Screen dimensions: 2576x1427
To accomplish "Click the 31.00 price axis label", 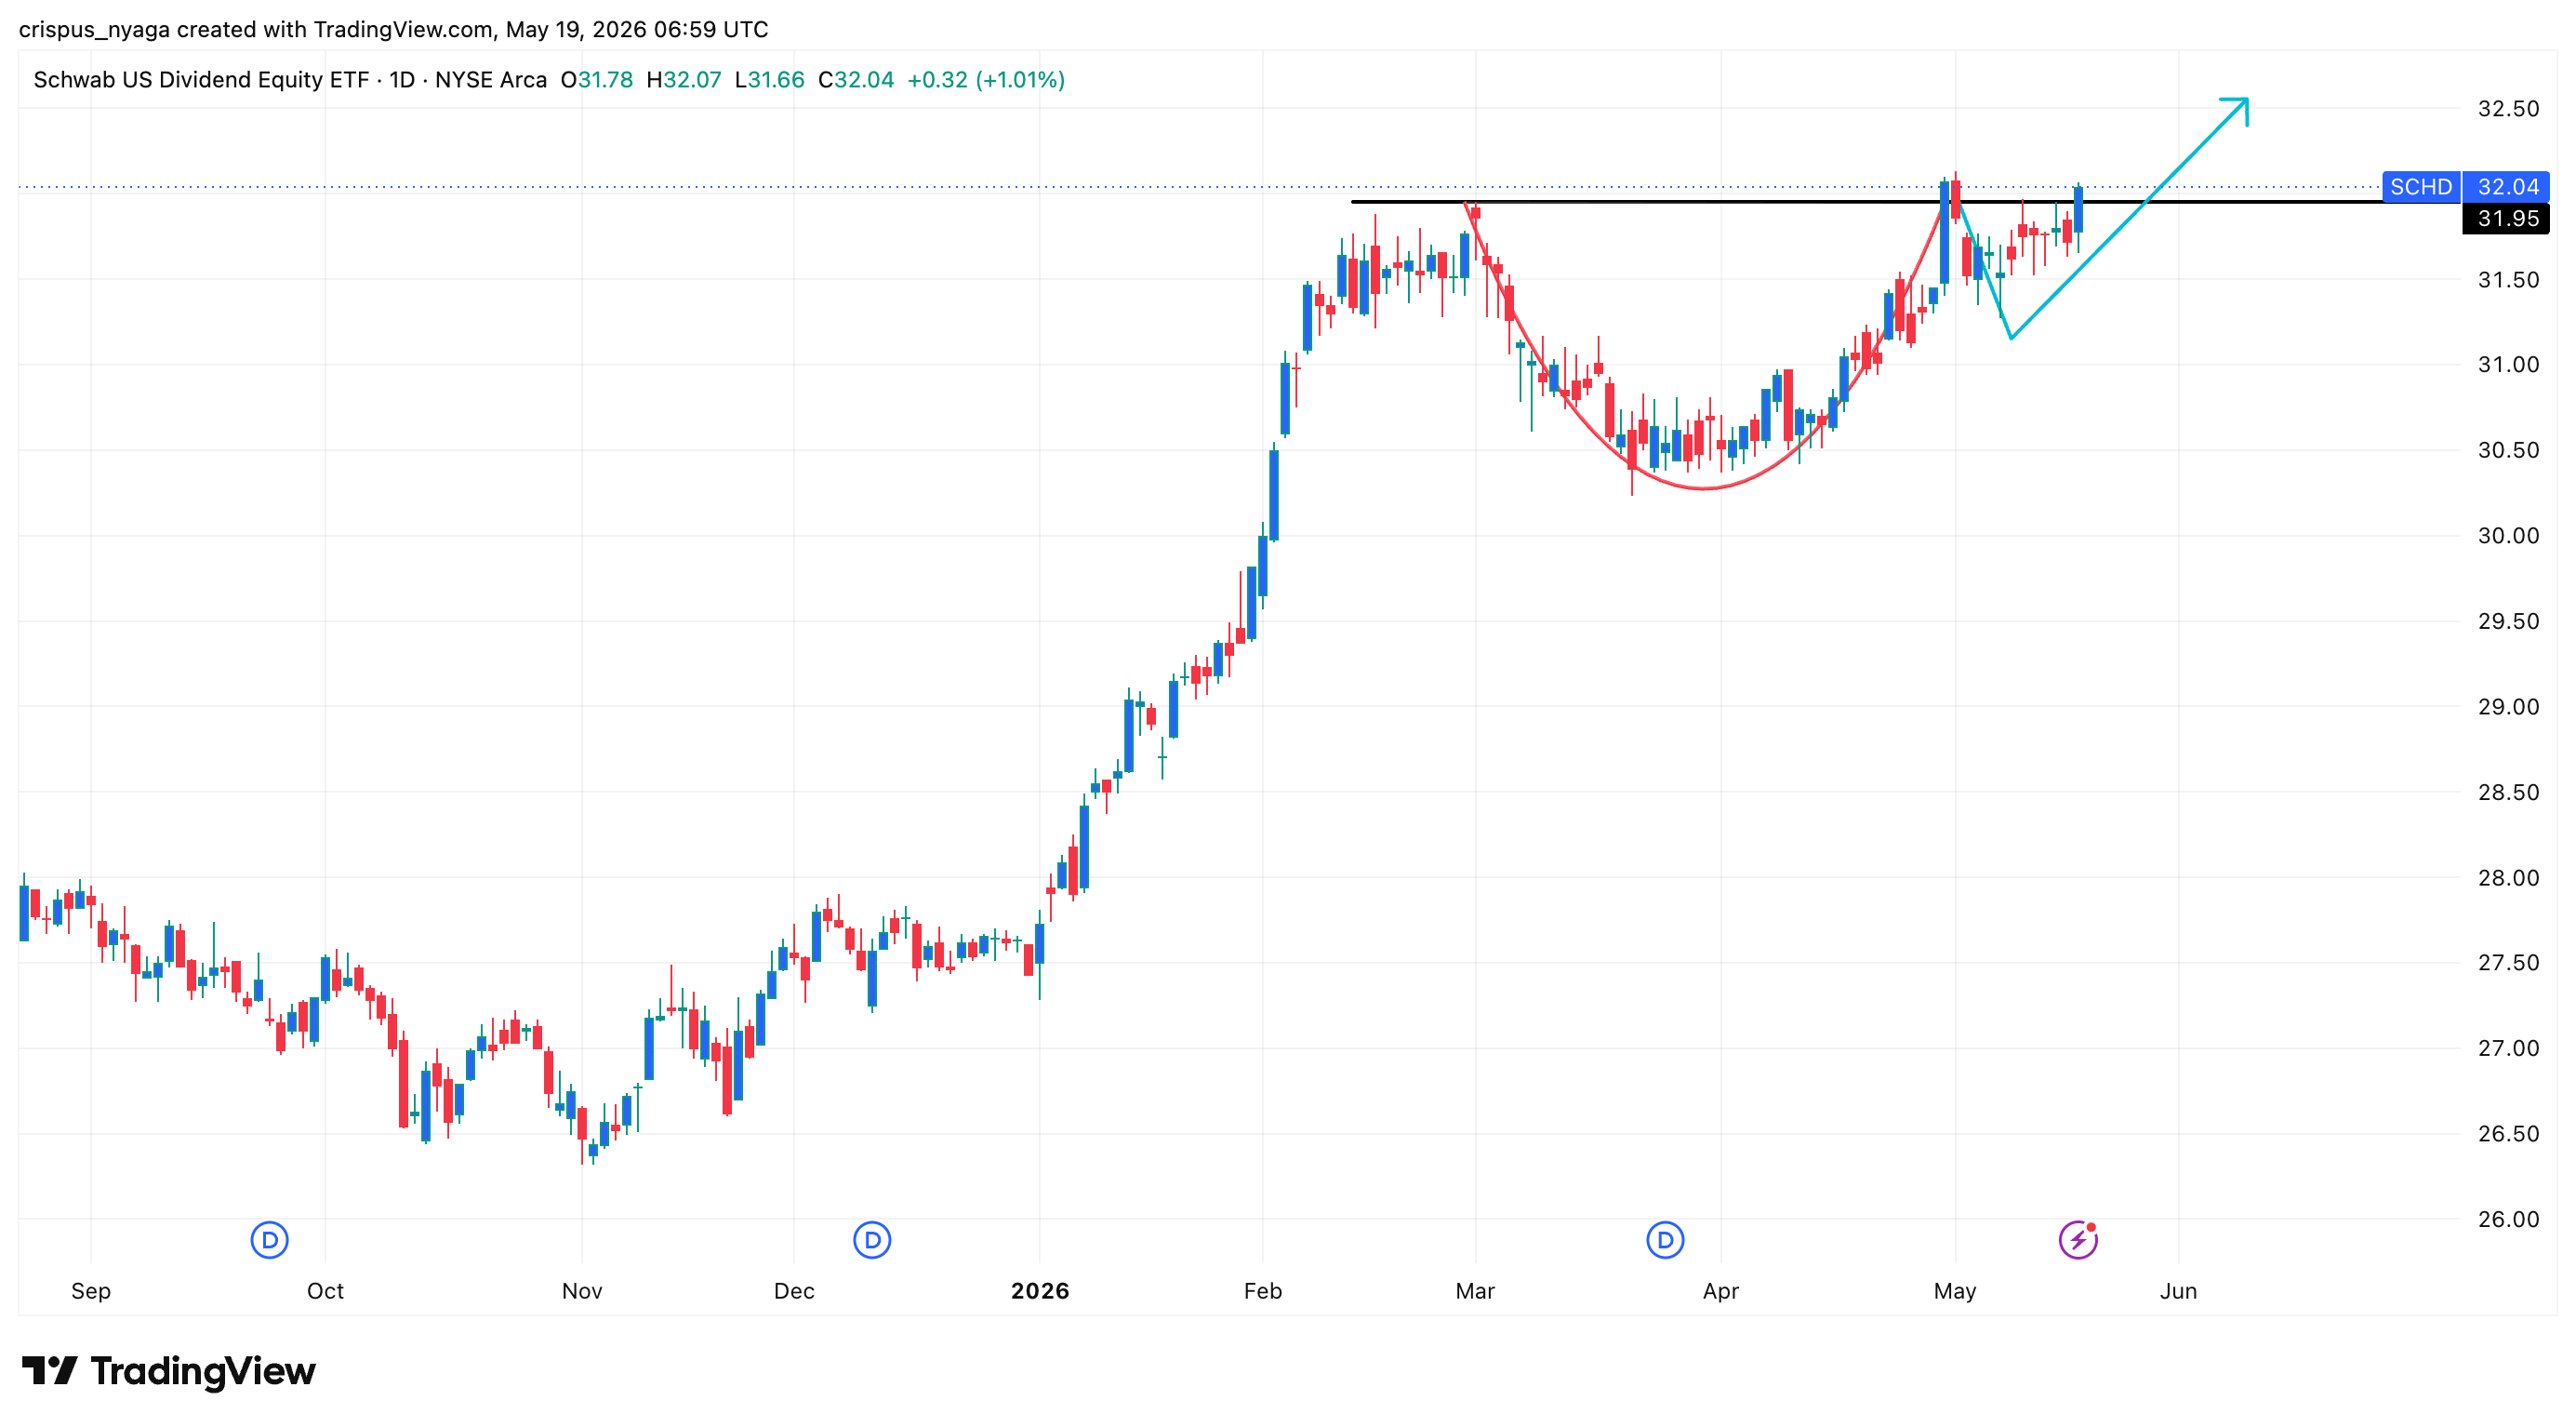I will click(x=2508, y=365).
